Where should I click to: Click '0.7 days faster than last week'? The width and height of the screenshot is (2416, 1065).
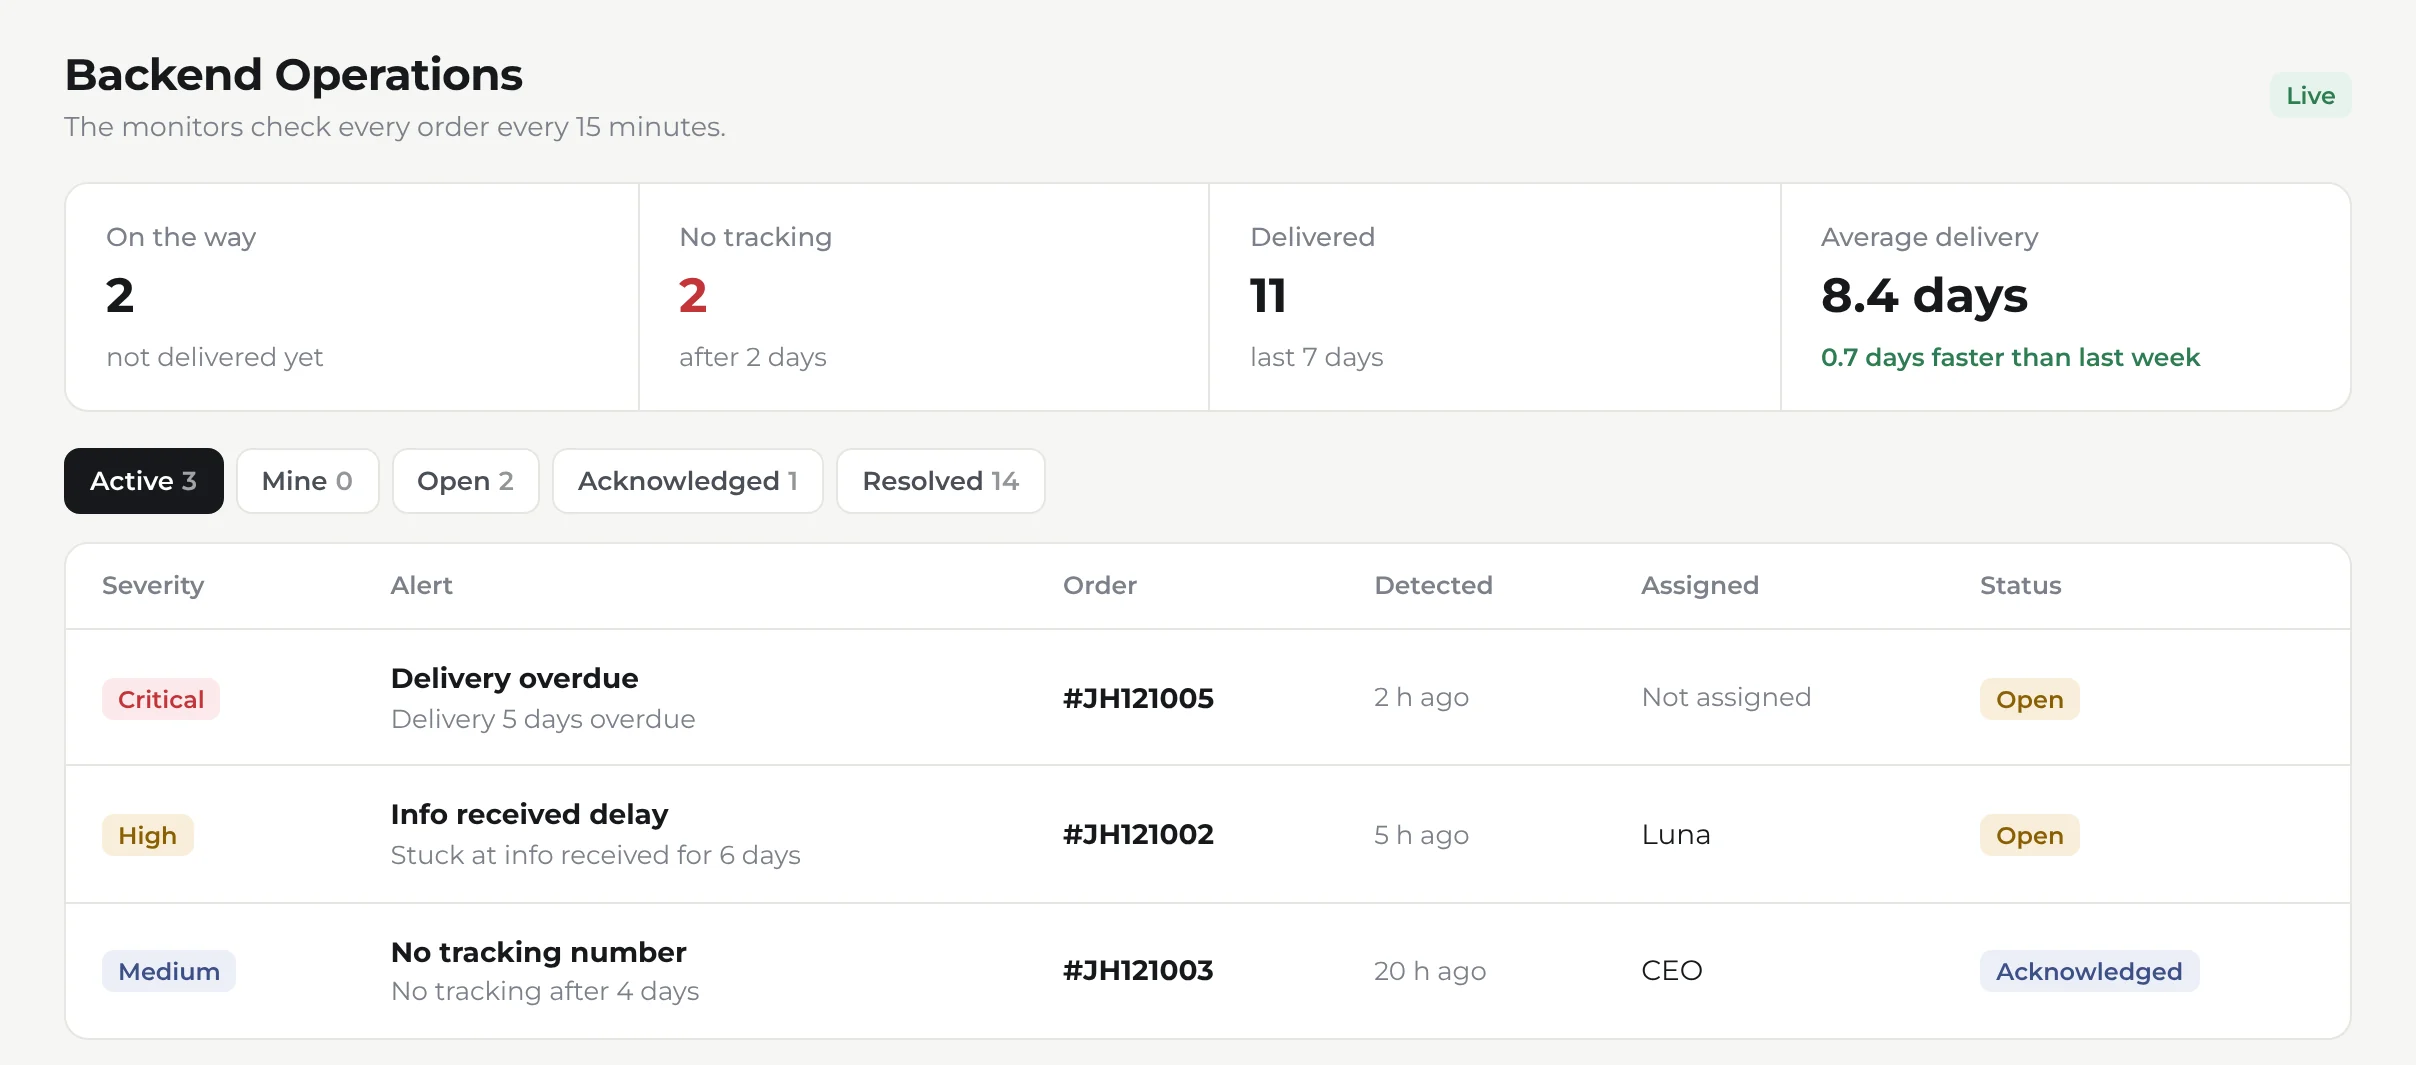pyautogui.click(x=2010, y=357)
